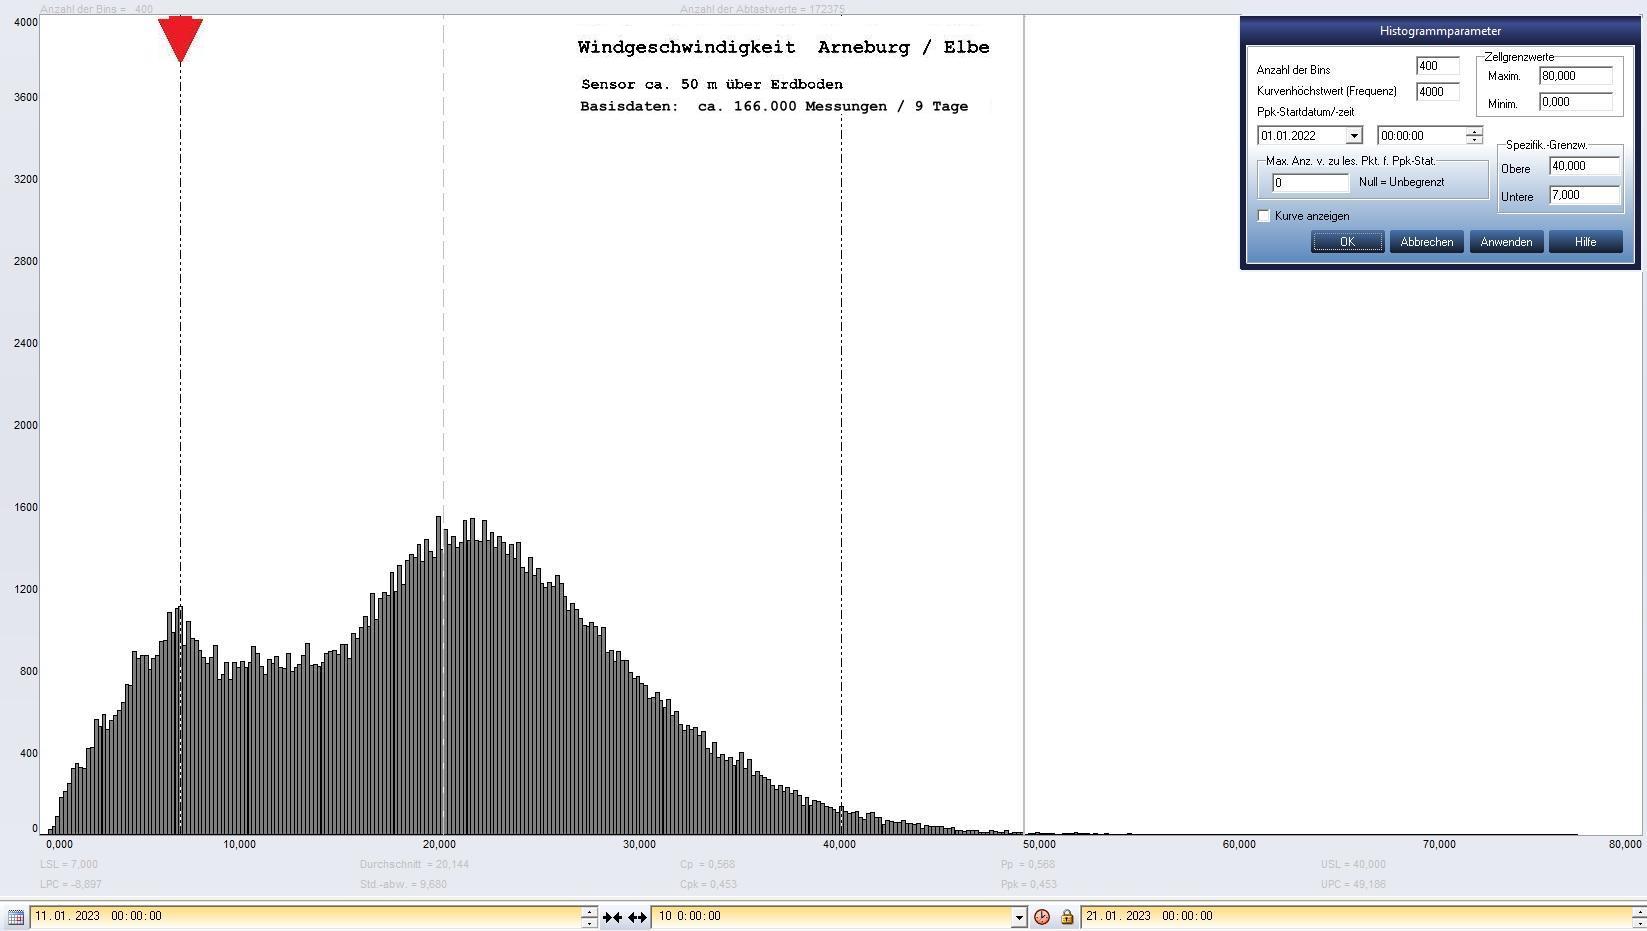Screen dimensions: 1647x931
Task: Click the OK button
Action: pyautogui.click(x=1347, y=242)
